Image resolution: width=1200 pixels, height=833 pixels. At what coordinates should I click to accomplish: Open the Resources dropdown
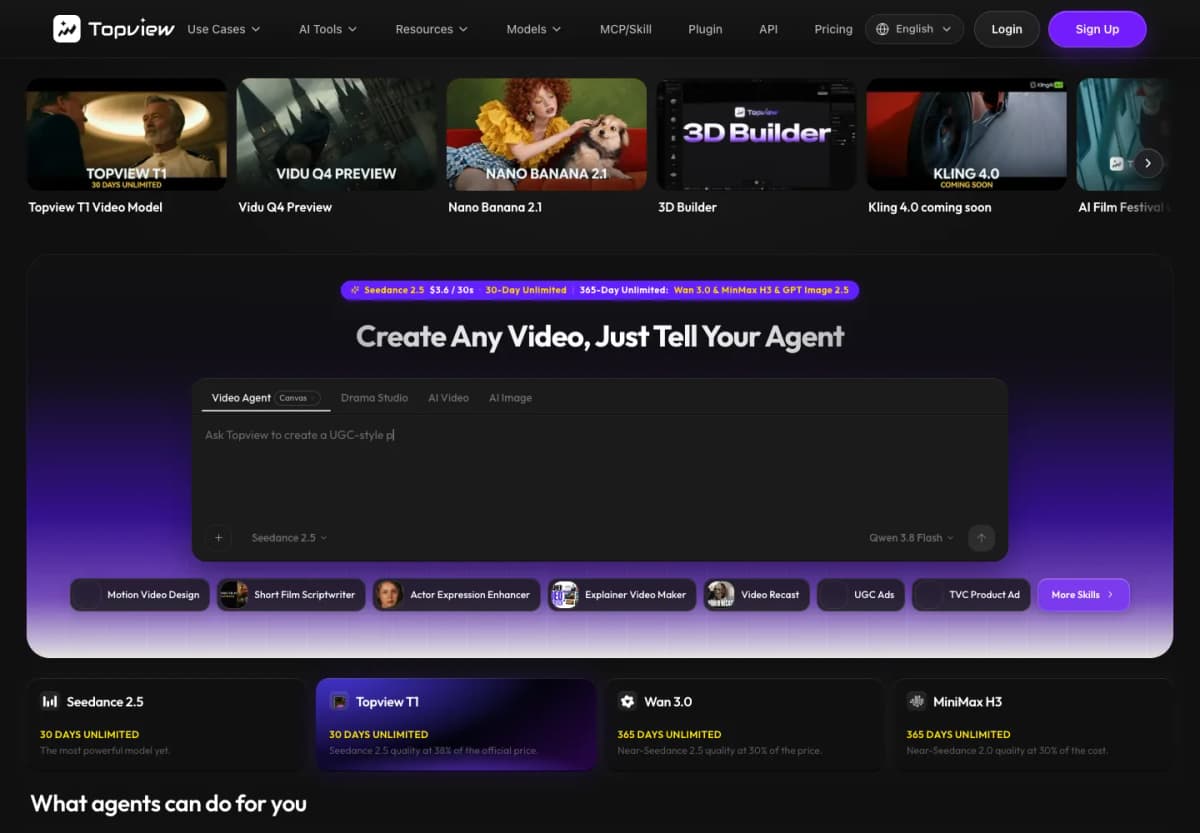[431, 29]
